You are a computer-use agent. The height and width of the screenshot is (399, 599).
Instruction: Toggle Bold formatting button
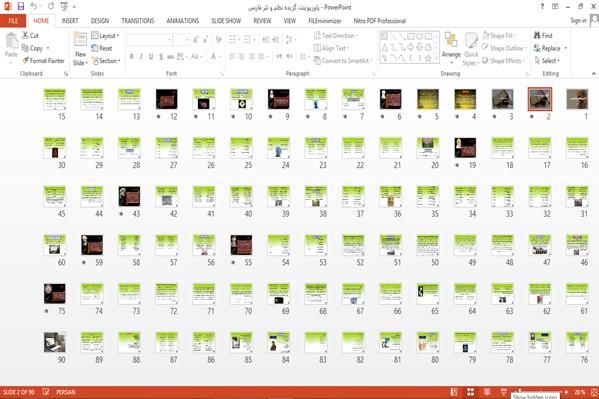coord(131,57)
